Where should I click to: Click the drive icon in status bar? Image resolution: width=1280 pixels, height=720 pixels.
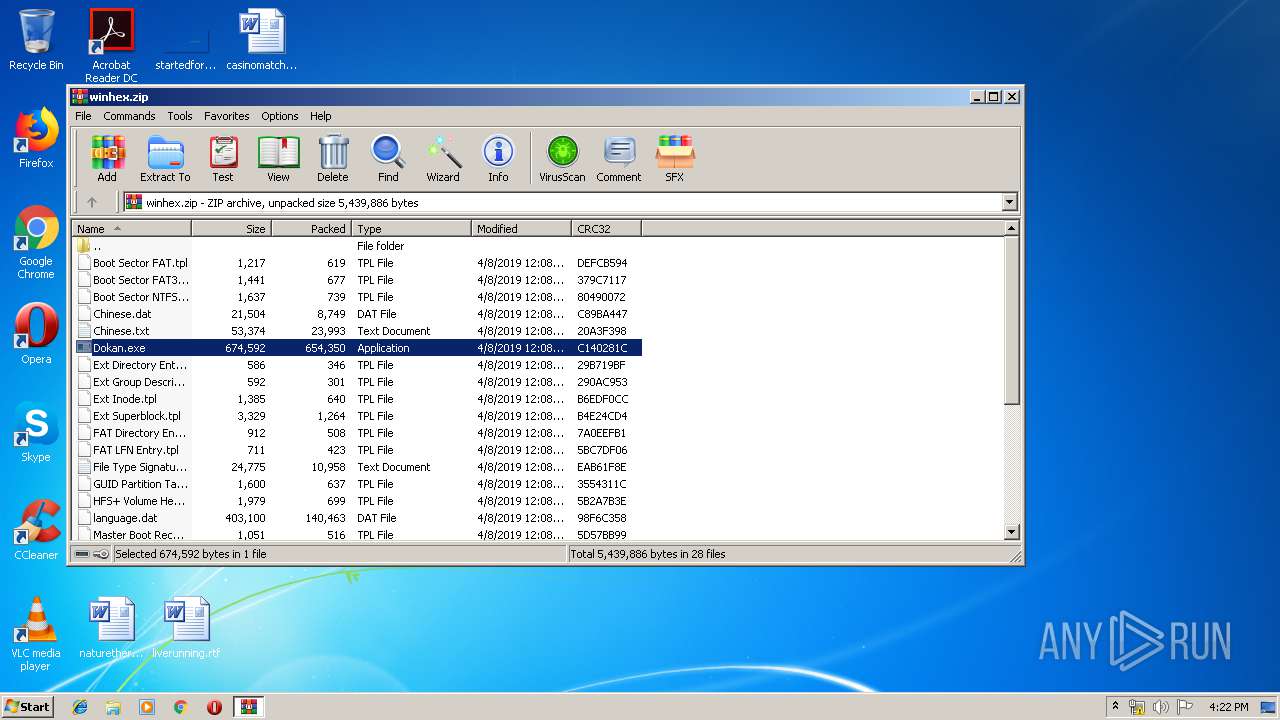click(82, 554)
